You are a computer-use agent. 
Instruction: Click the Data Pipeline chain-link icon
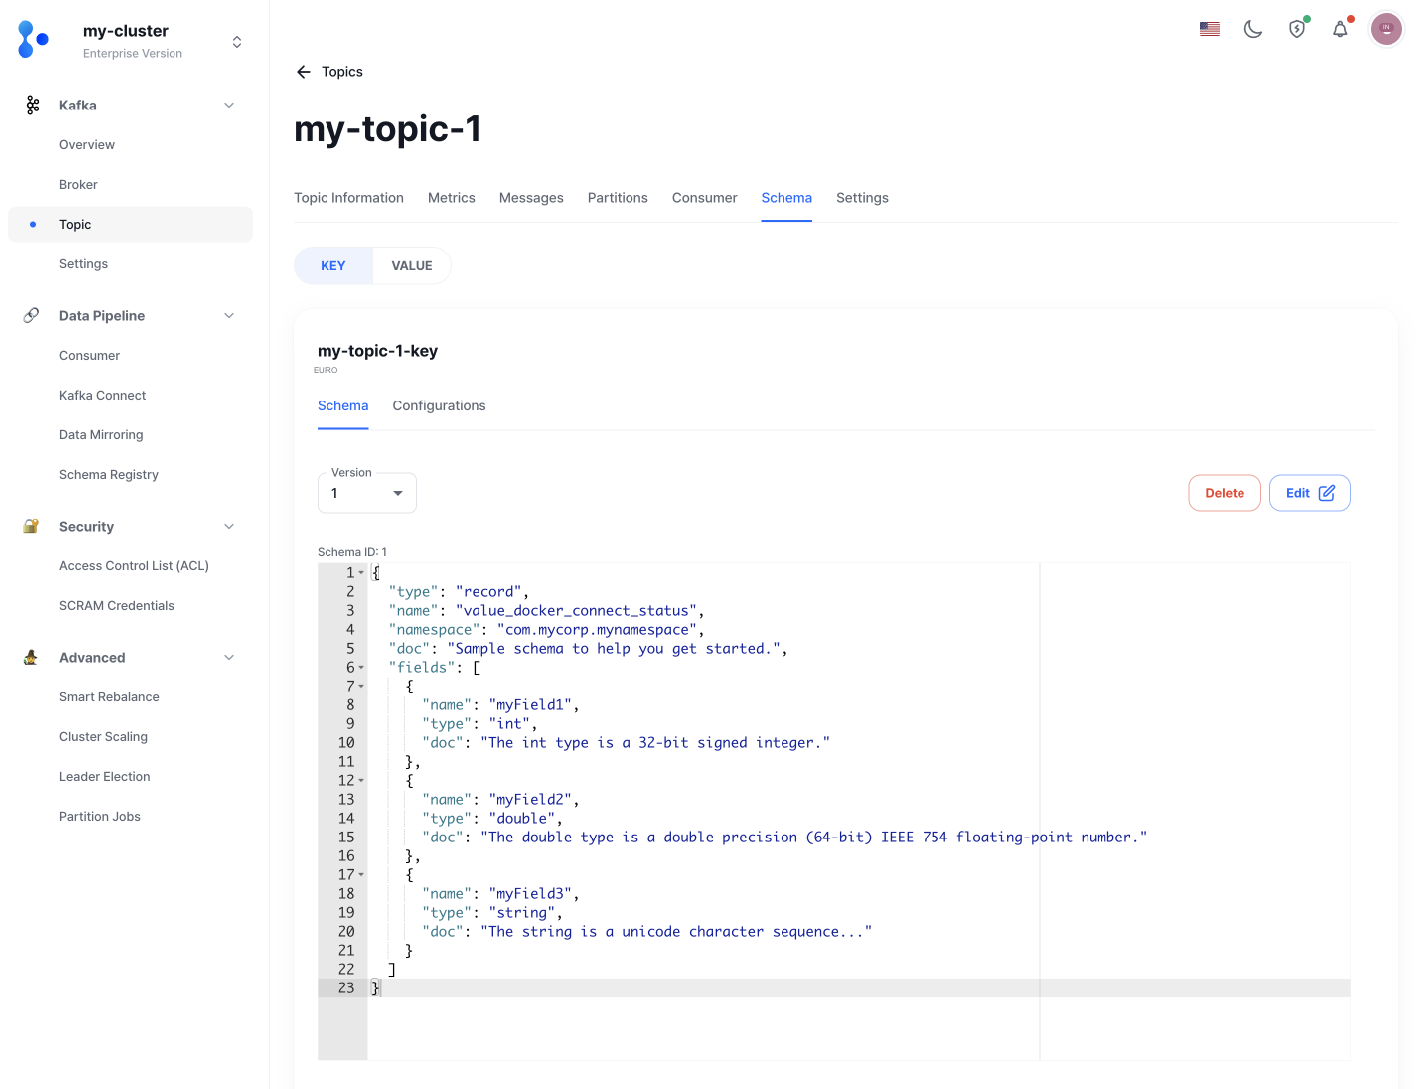pos(30,315)
